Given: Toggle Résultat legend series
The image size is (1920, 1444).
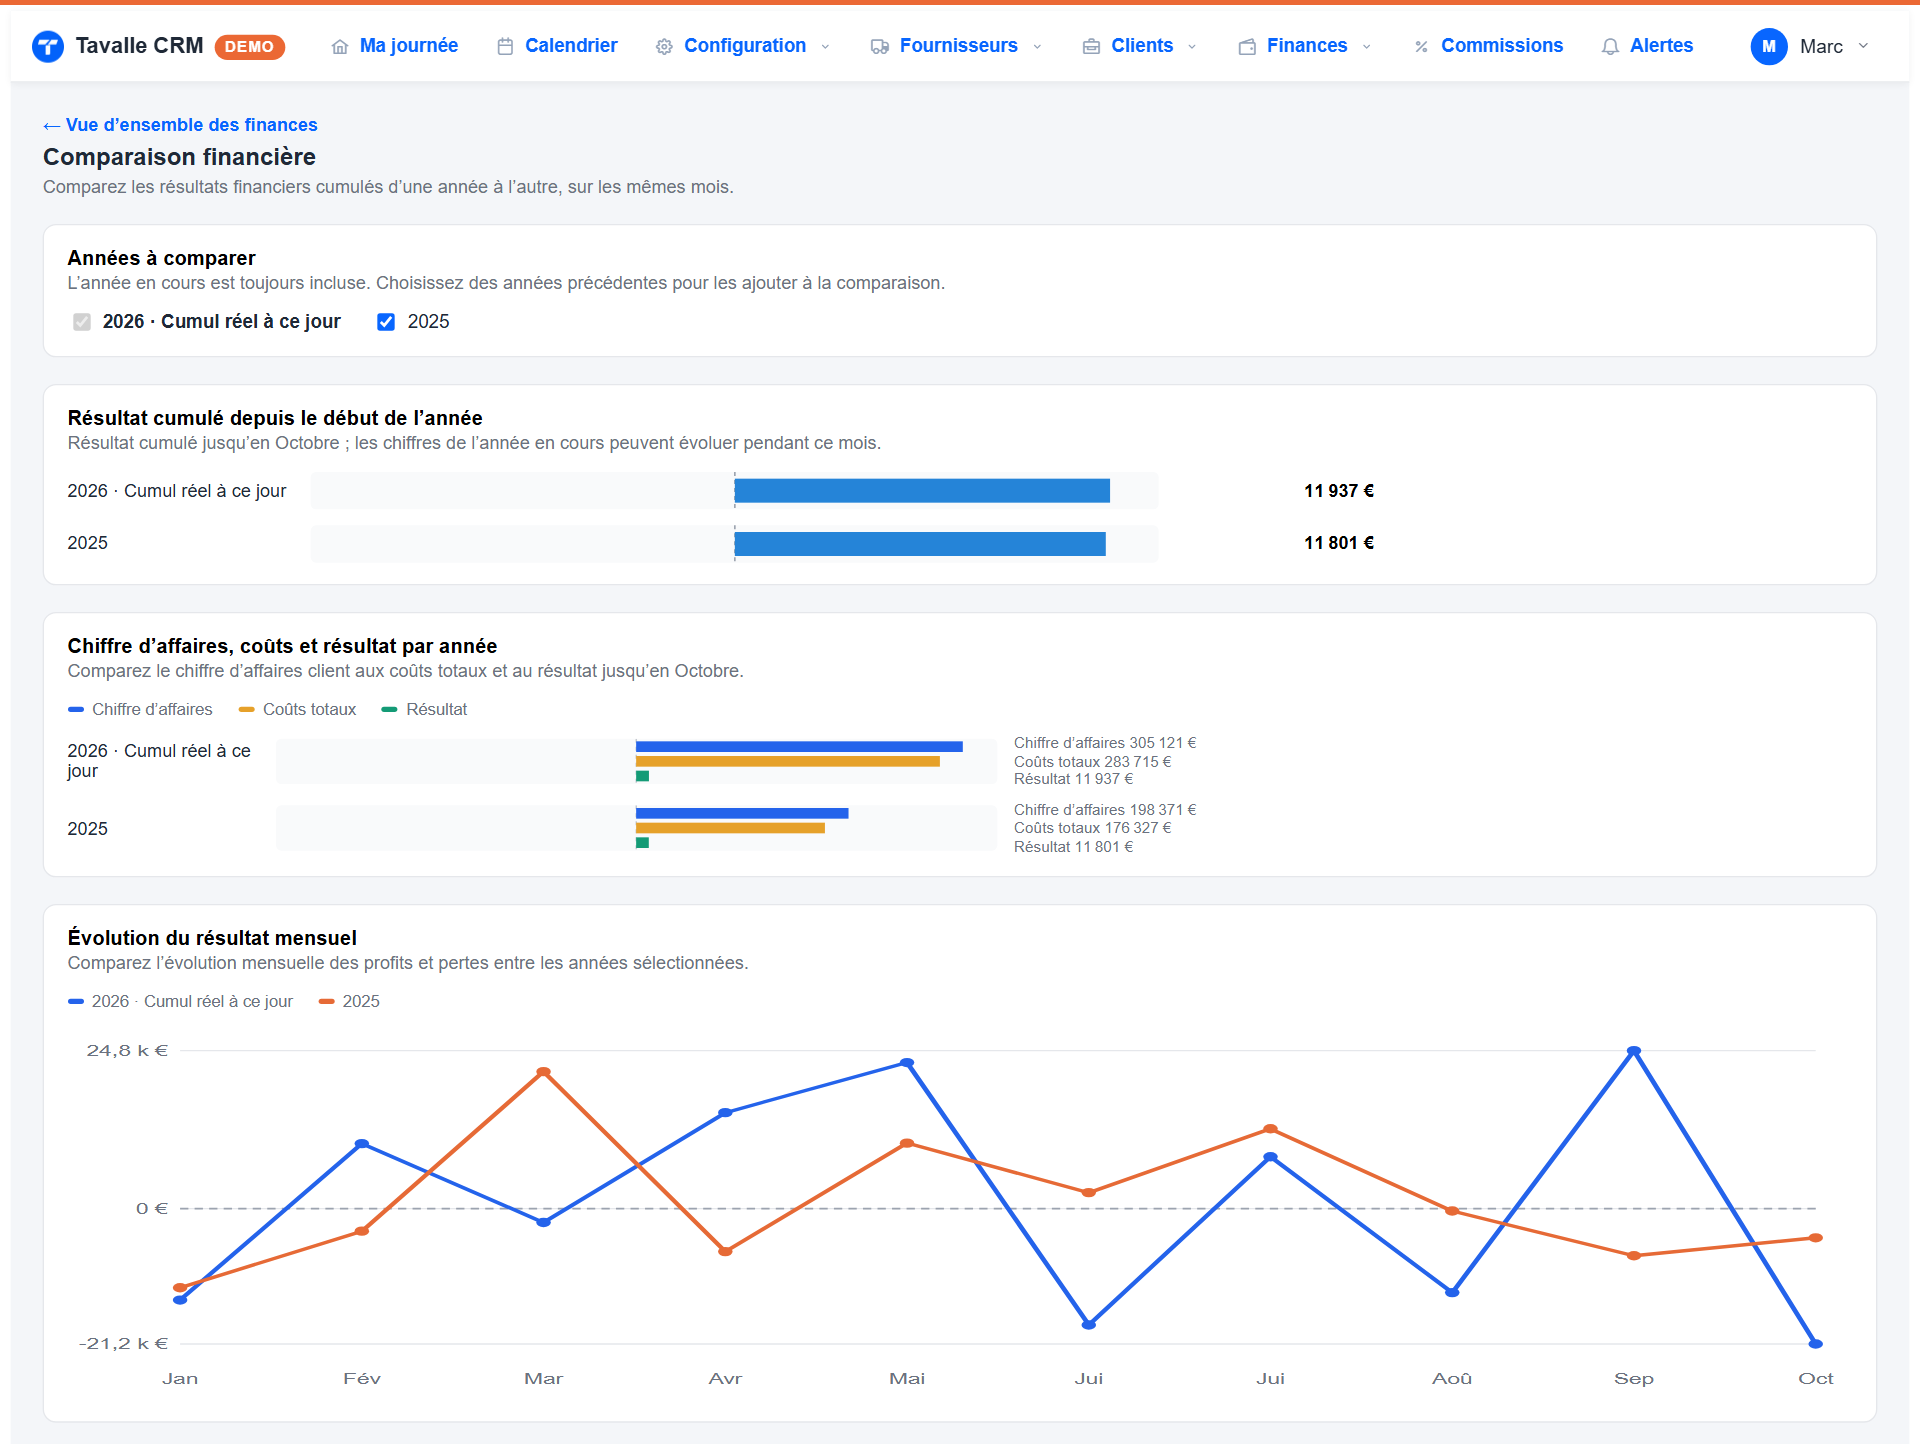Looking at the screenshot, I should point(424,709).
